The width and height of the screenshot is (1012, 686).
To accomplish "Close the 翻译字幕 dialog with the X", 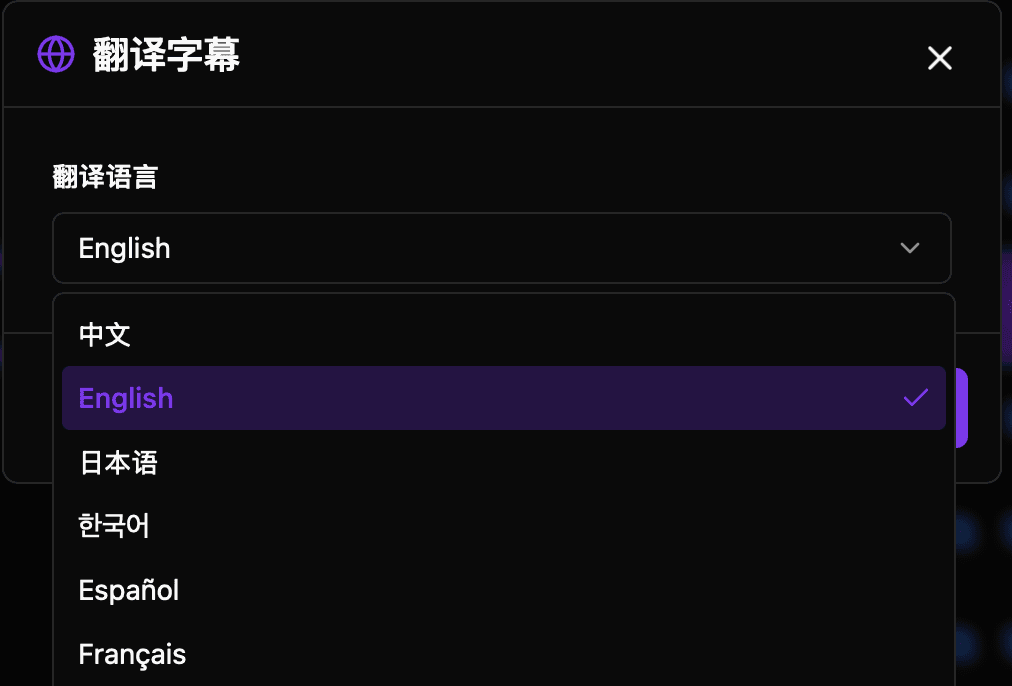I will 939,58.
